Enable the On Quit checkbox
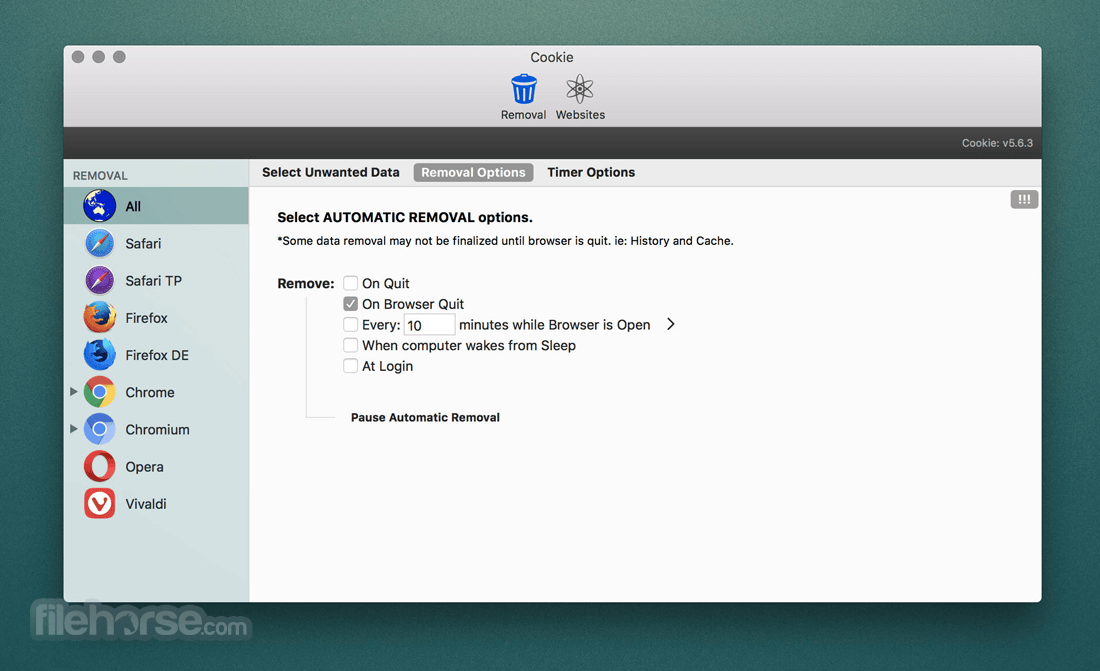The height and width of the screenshot is (671, 1100). point(350,283)
